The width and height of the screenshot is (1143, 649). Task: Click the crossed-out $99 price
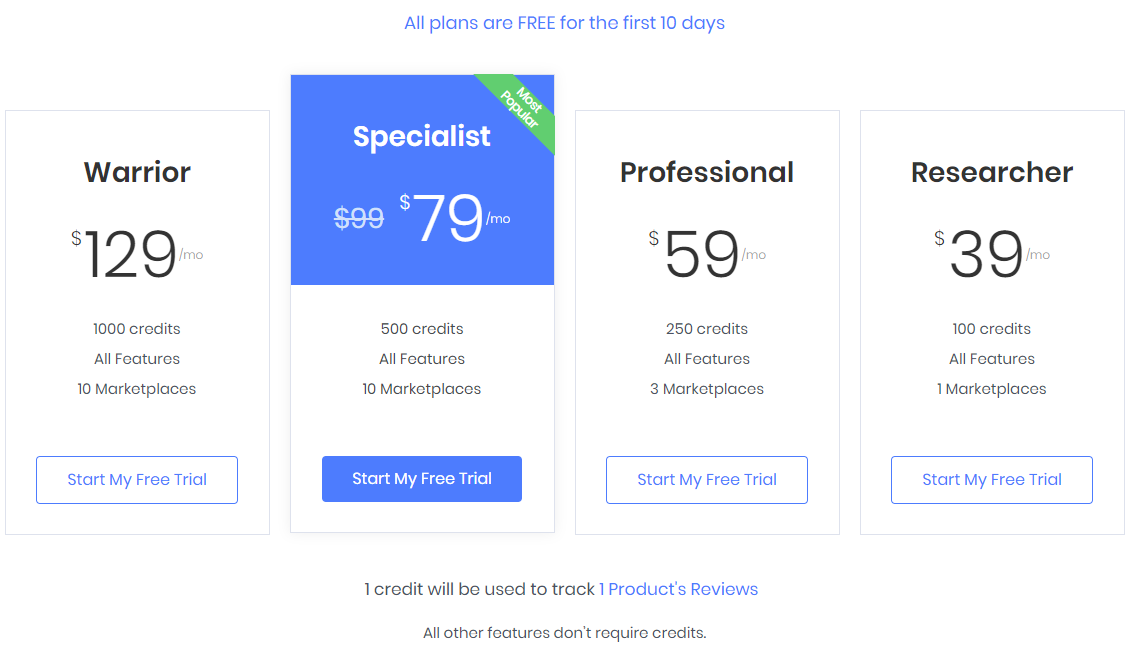pyautogui.click(x=359, y=218)
